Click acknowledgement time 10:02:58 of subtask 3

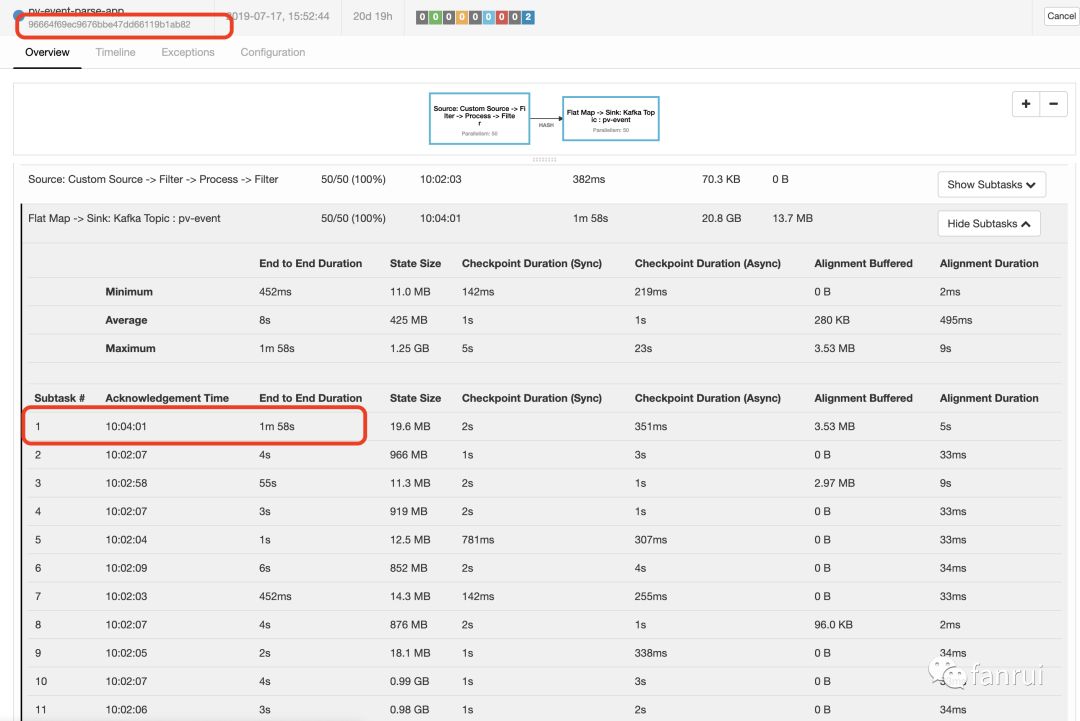pos(126,483)
